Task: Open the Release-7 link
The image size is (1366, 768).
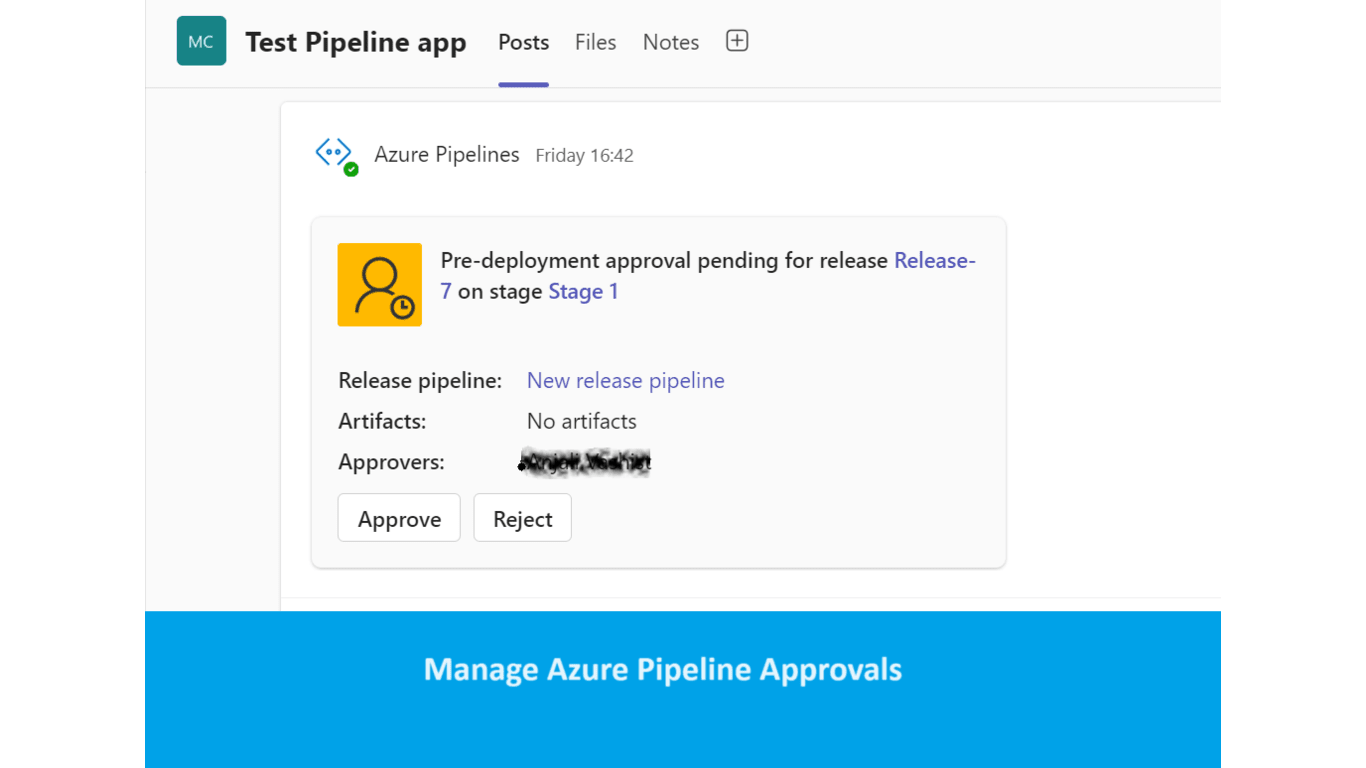Action: click(x=934, y=261)
